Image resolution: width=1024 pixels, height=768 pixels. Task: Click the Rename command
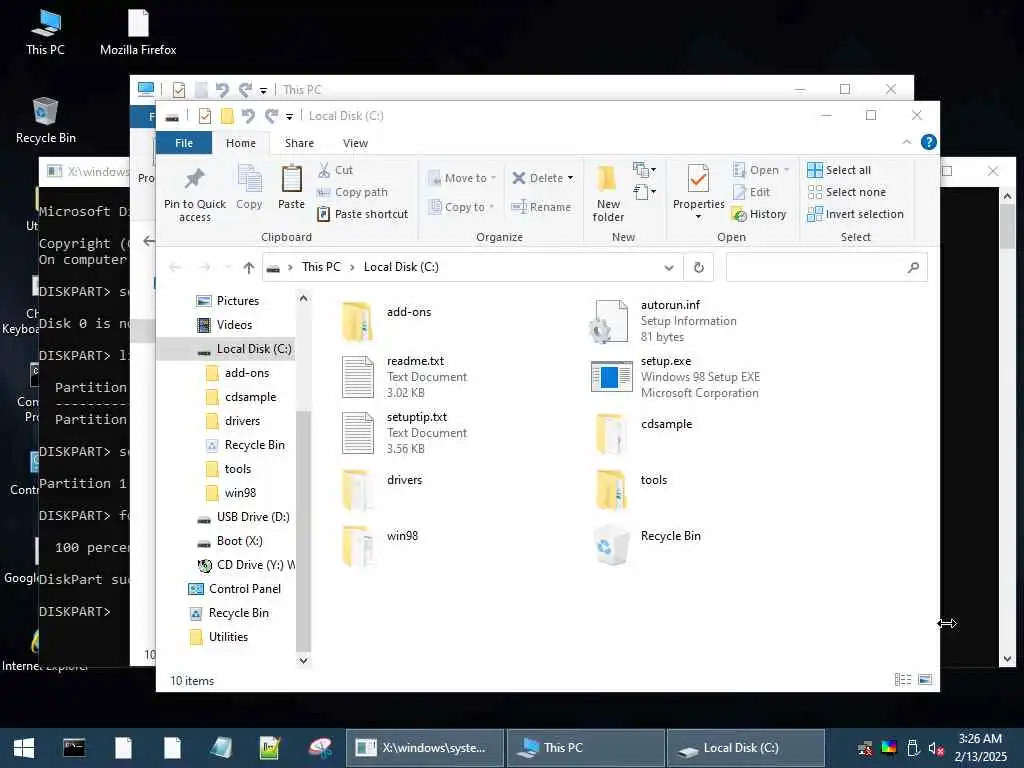pos(541,207)
